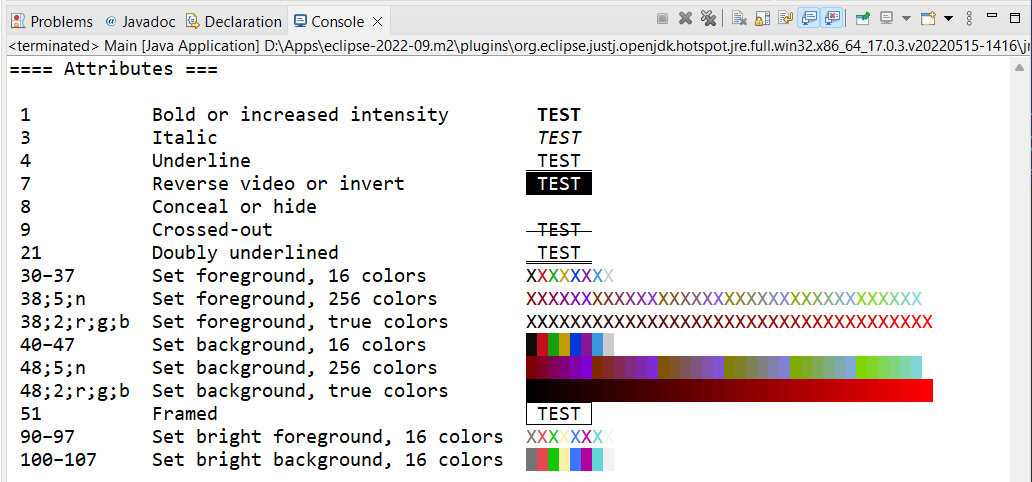Viewport: 1032px width, 482px height.
Task: Remove All Terminated Launches double-X icon
Action: coord(708,19)
